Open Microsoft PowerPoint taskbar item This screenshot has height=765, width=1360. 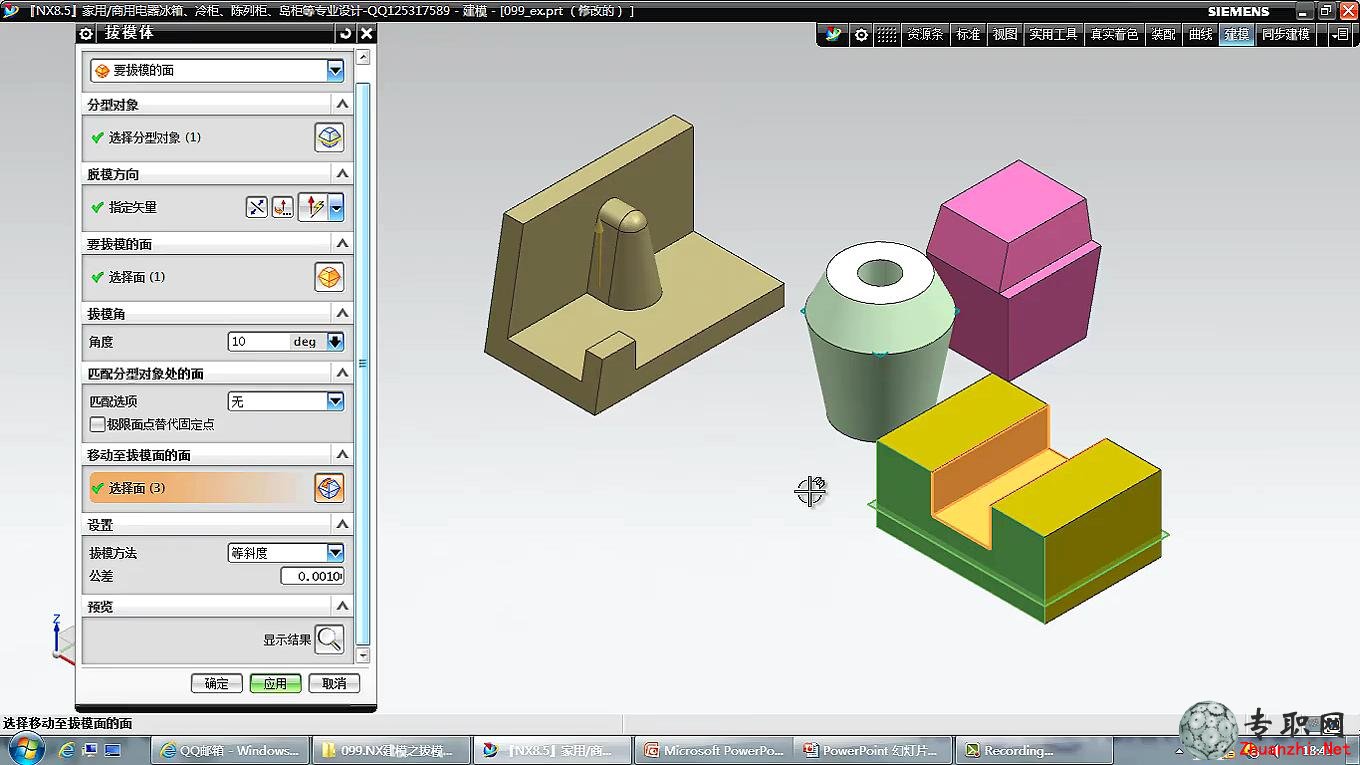[x=714, y=750]
